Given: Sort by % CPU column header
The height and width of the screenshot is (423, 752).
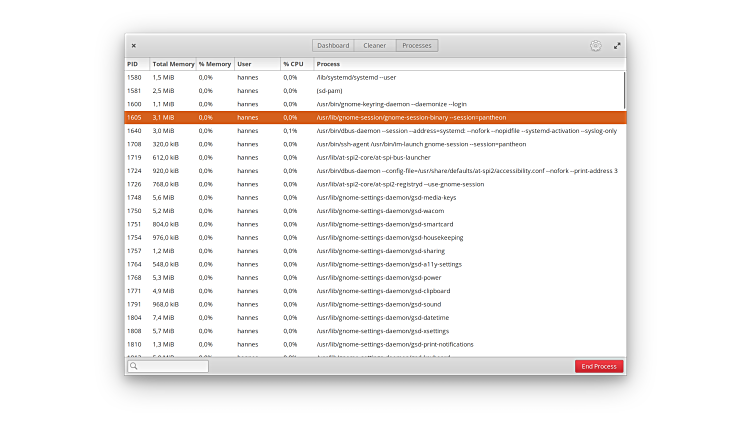Looking at the screenshot, I should point(293,64).
